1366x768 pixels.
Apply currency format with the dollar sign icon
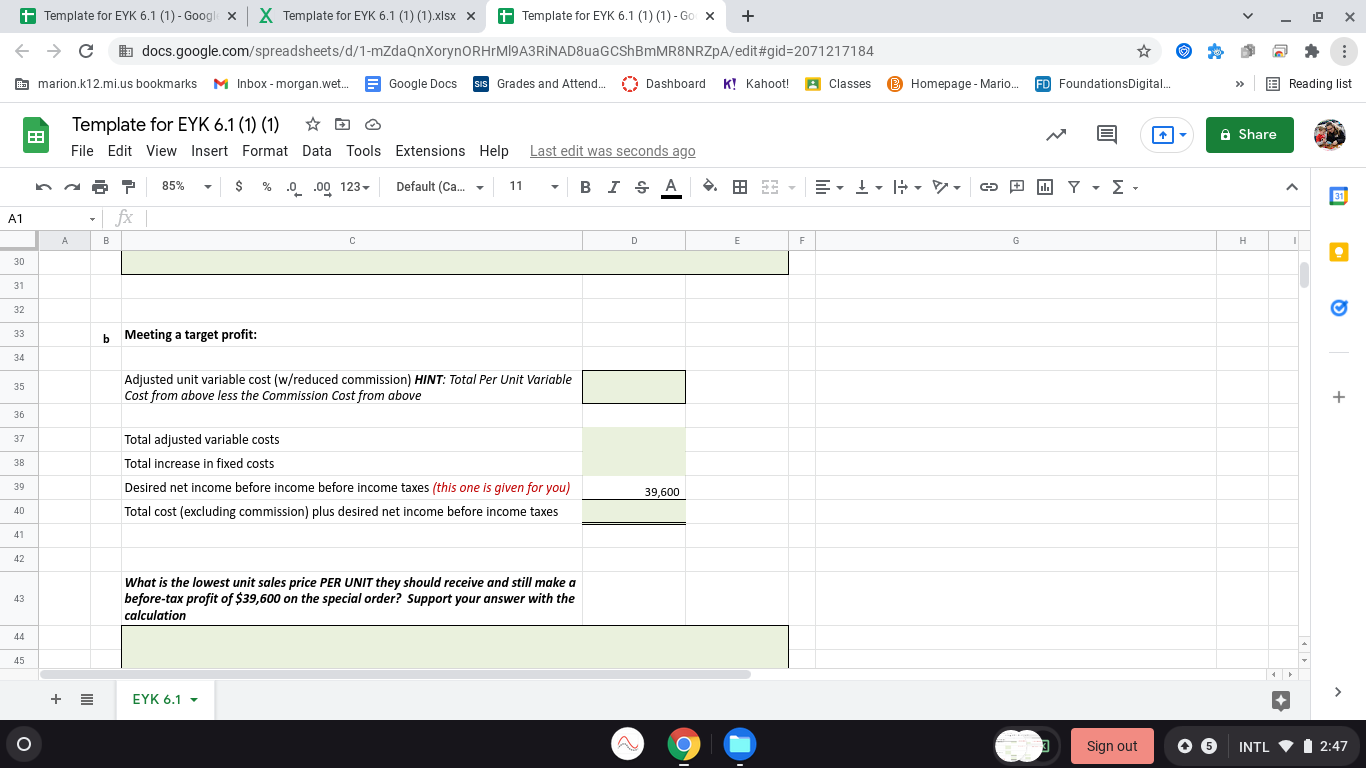241,187
